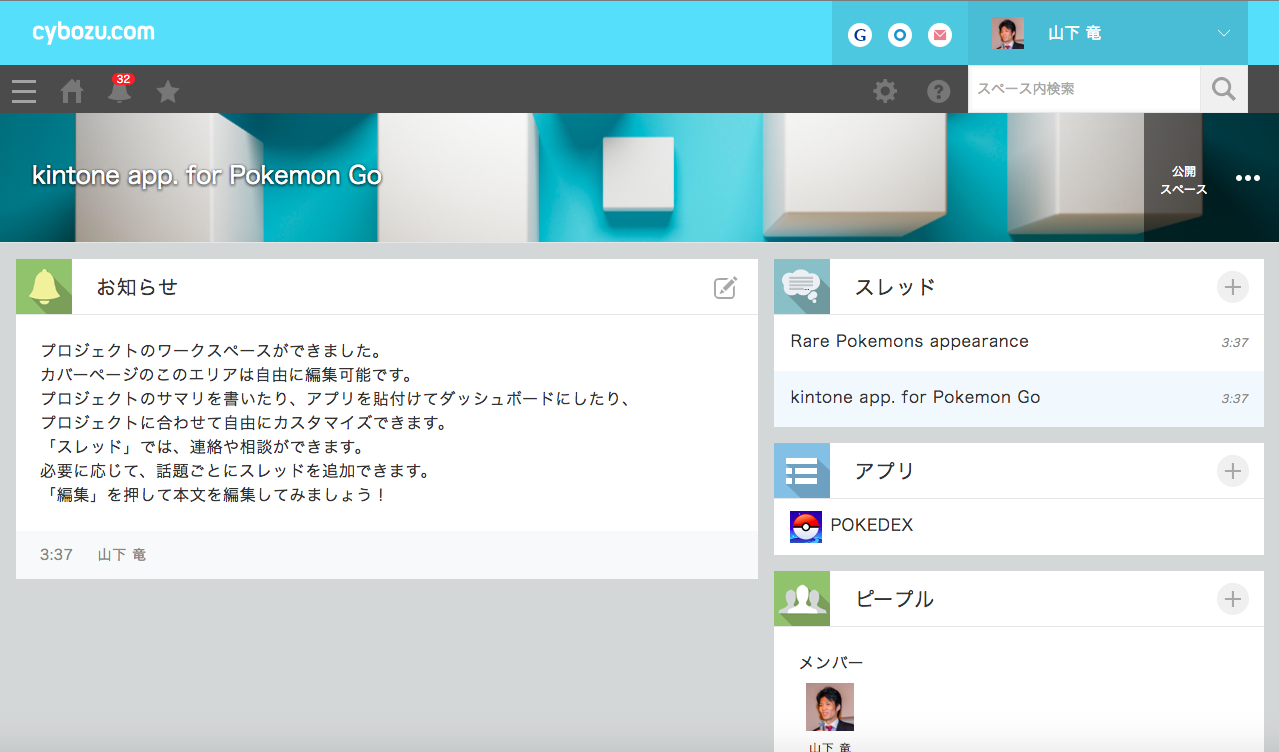Edit the お知らせ announcement with pencil icon
This screenshot has height=752, width=1279.
pos(725,287)
